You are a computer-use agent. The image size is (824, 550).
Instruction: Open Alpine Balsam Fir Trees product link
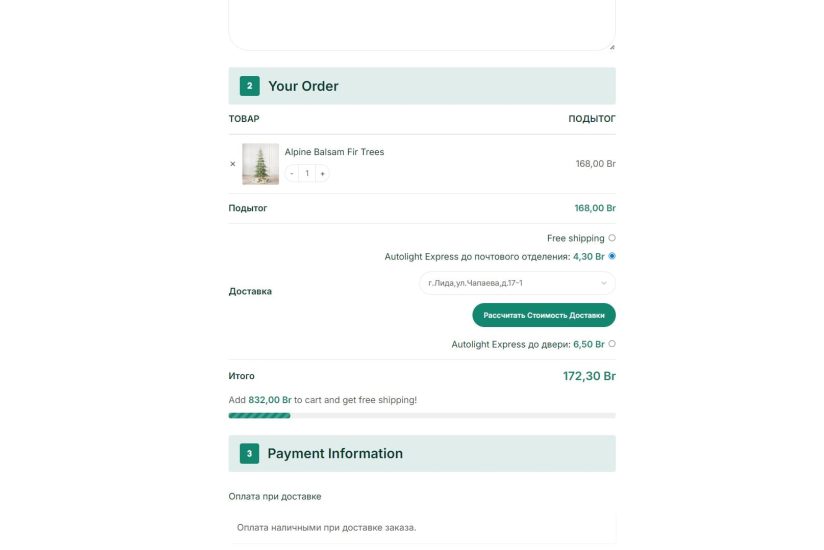point(334,152)
